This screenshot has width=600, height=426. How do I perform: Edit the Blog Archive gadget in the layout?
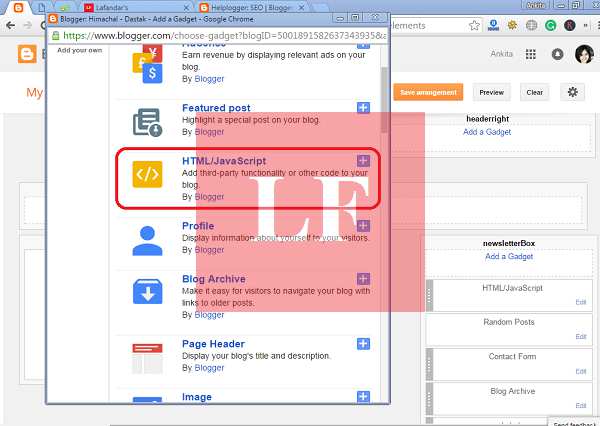[580, 405]
